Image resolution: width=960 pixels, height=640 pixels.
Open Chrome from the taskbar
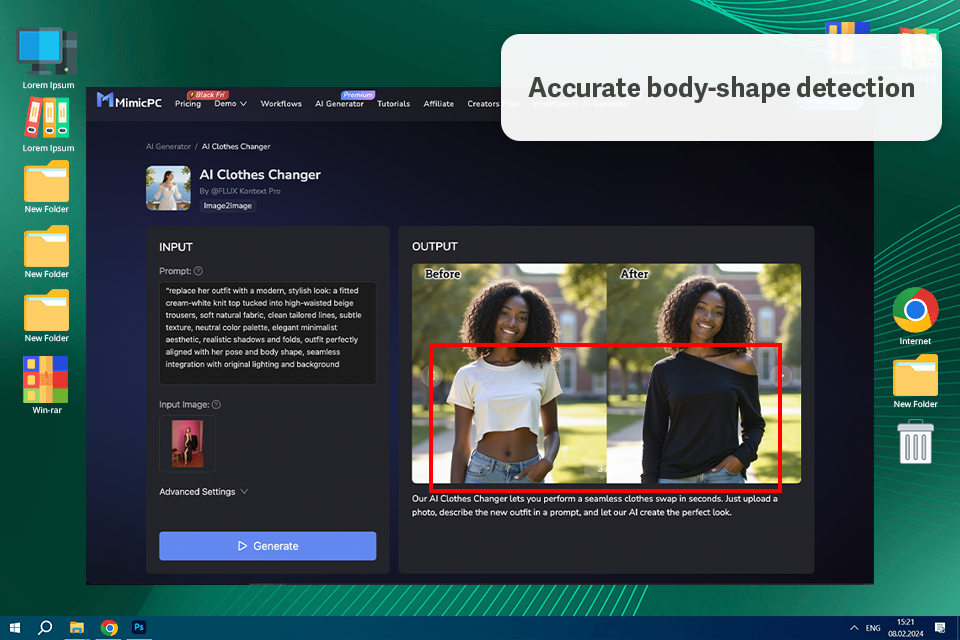pos(110,627)
